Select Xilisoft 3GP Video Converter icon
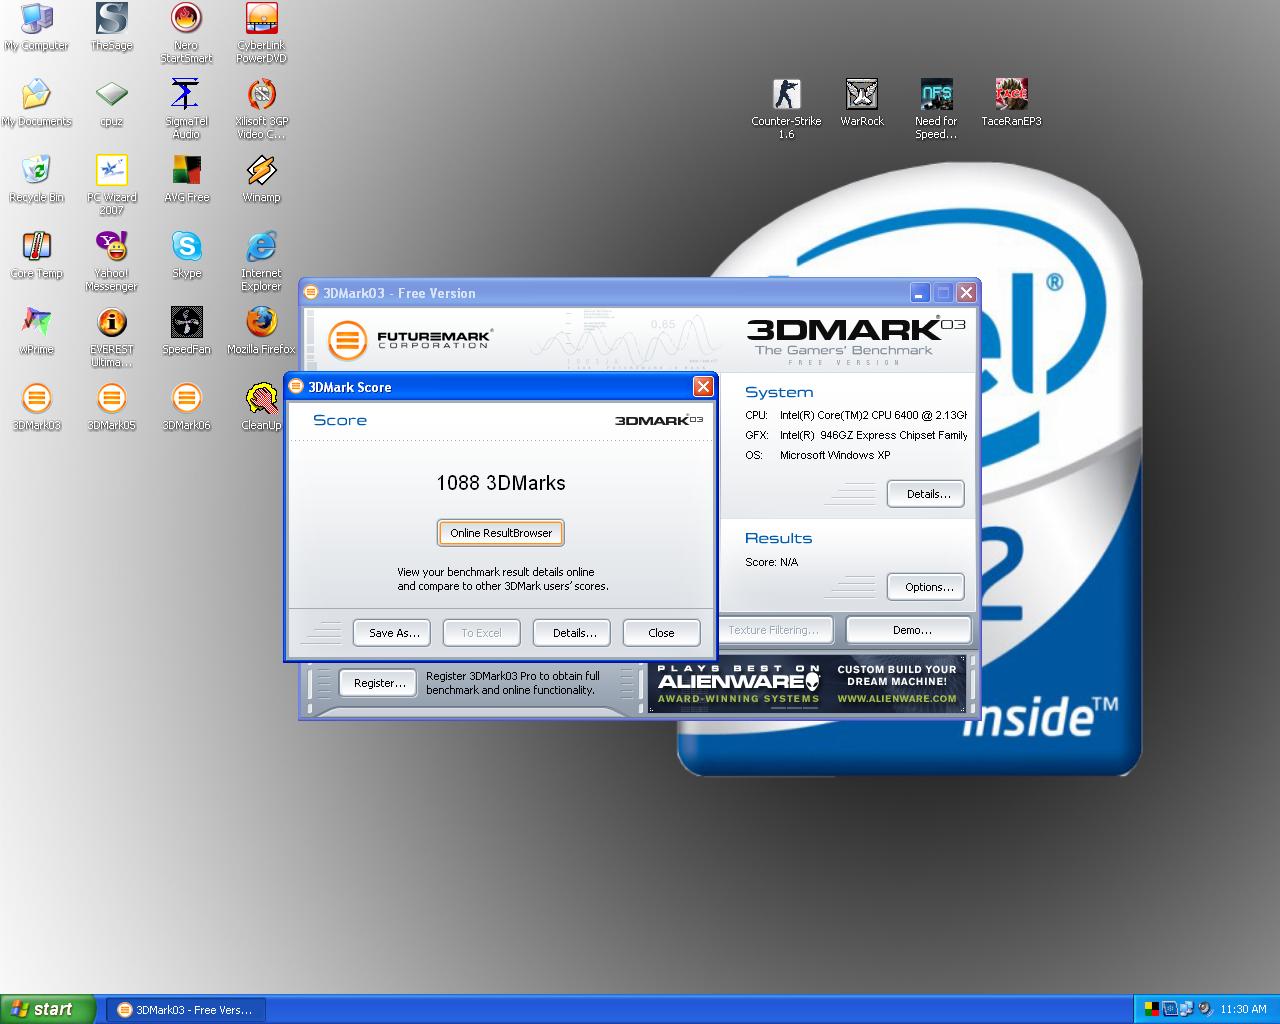Viewport: 1280px width, 1024px height. (x=261, y=109)
